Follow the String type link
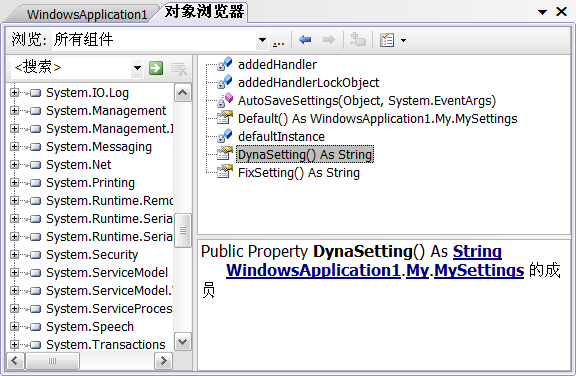 (477, 252)
